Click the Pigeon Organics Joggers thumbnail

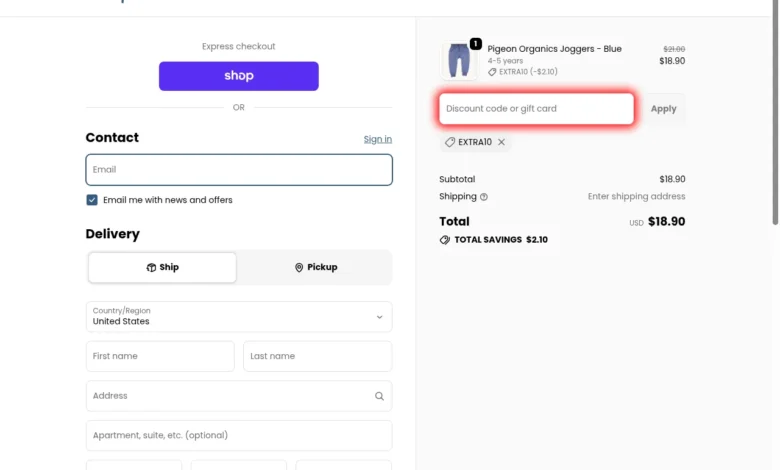[459, 60]
